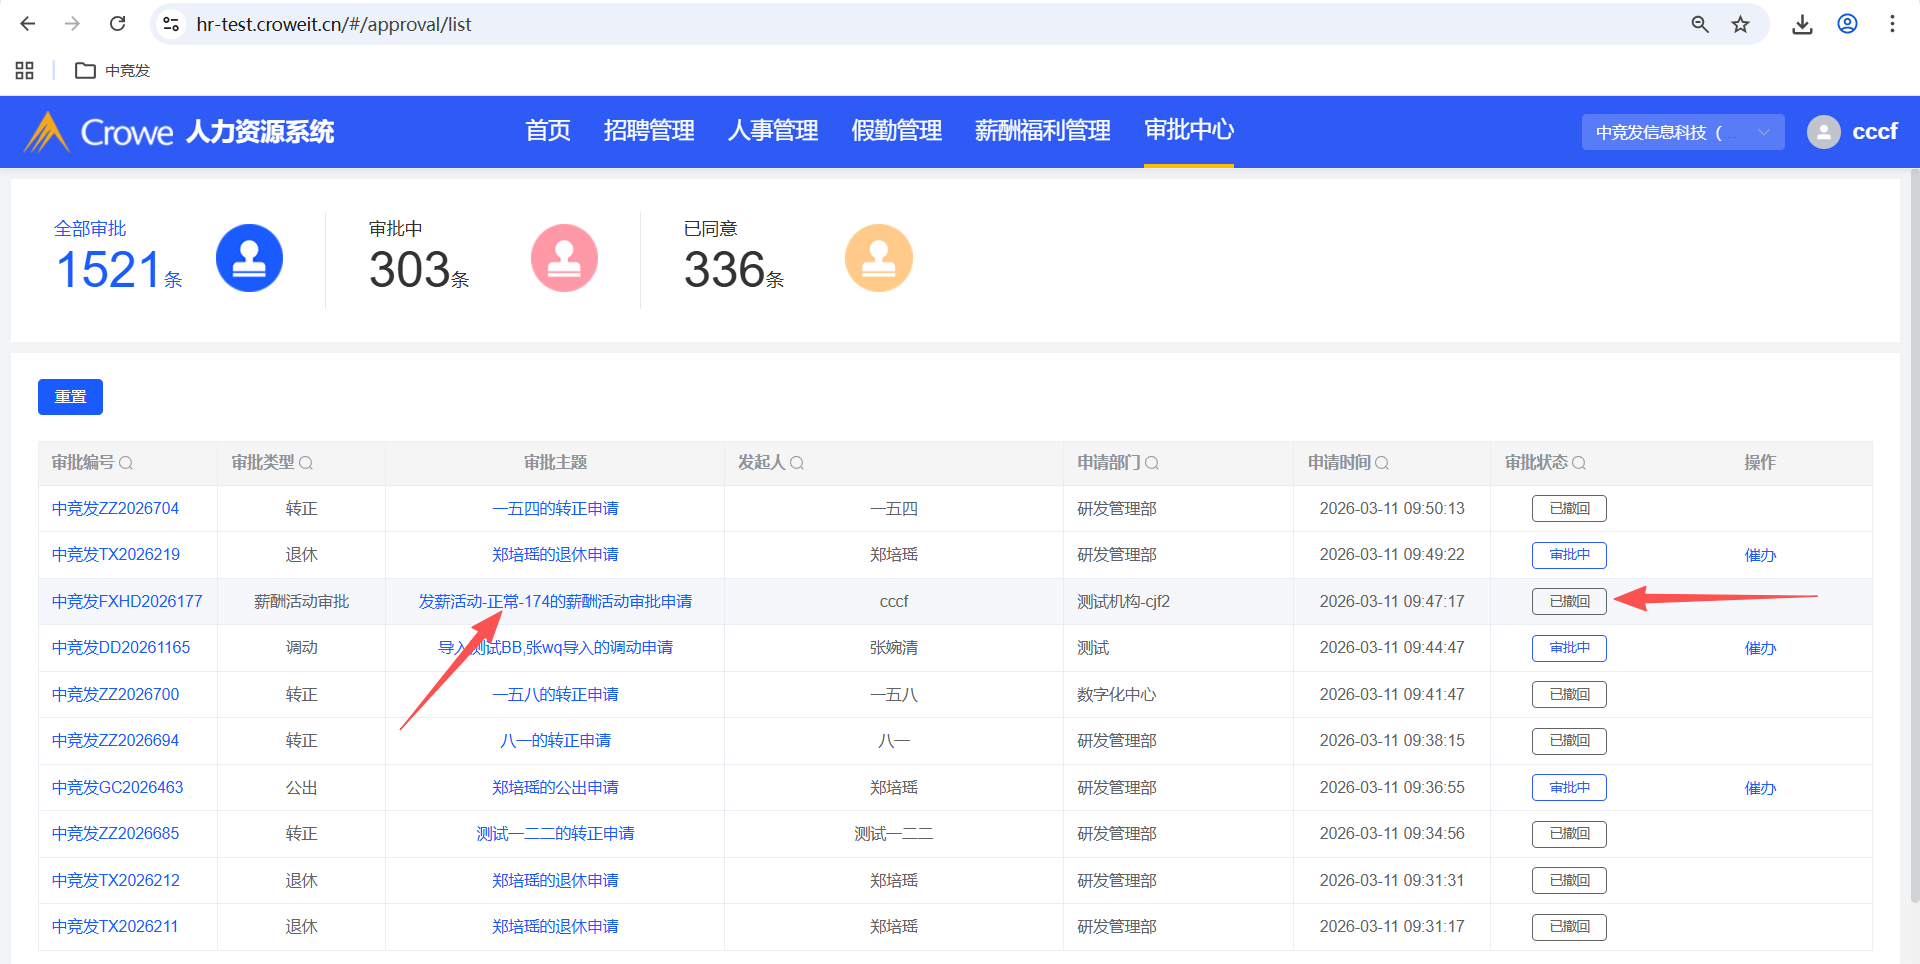Click the search icon beside 发起人 header

(x=797, y=463)
